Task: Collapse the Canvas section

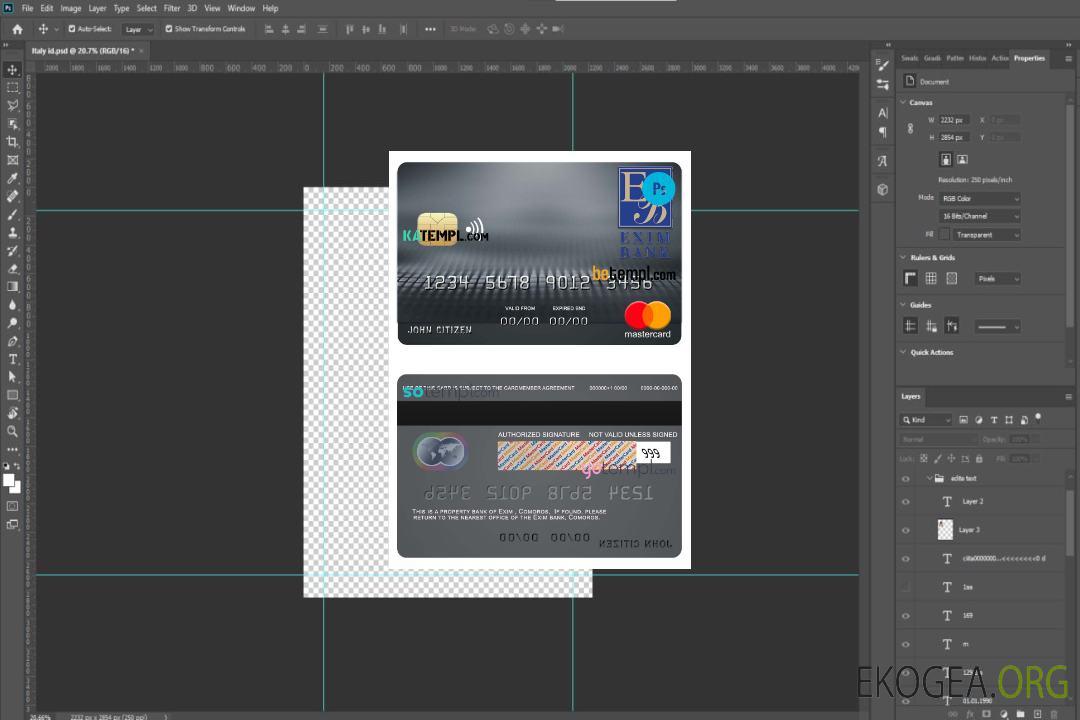Action: [903, 102]
